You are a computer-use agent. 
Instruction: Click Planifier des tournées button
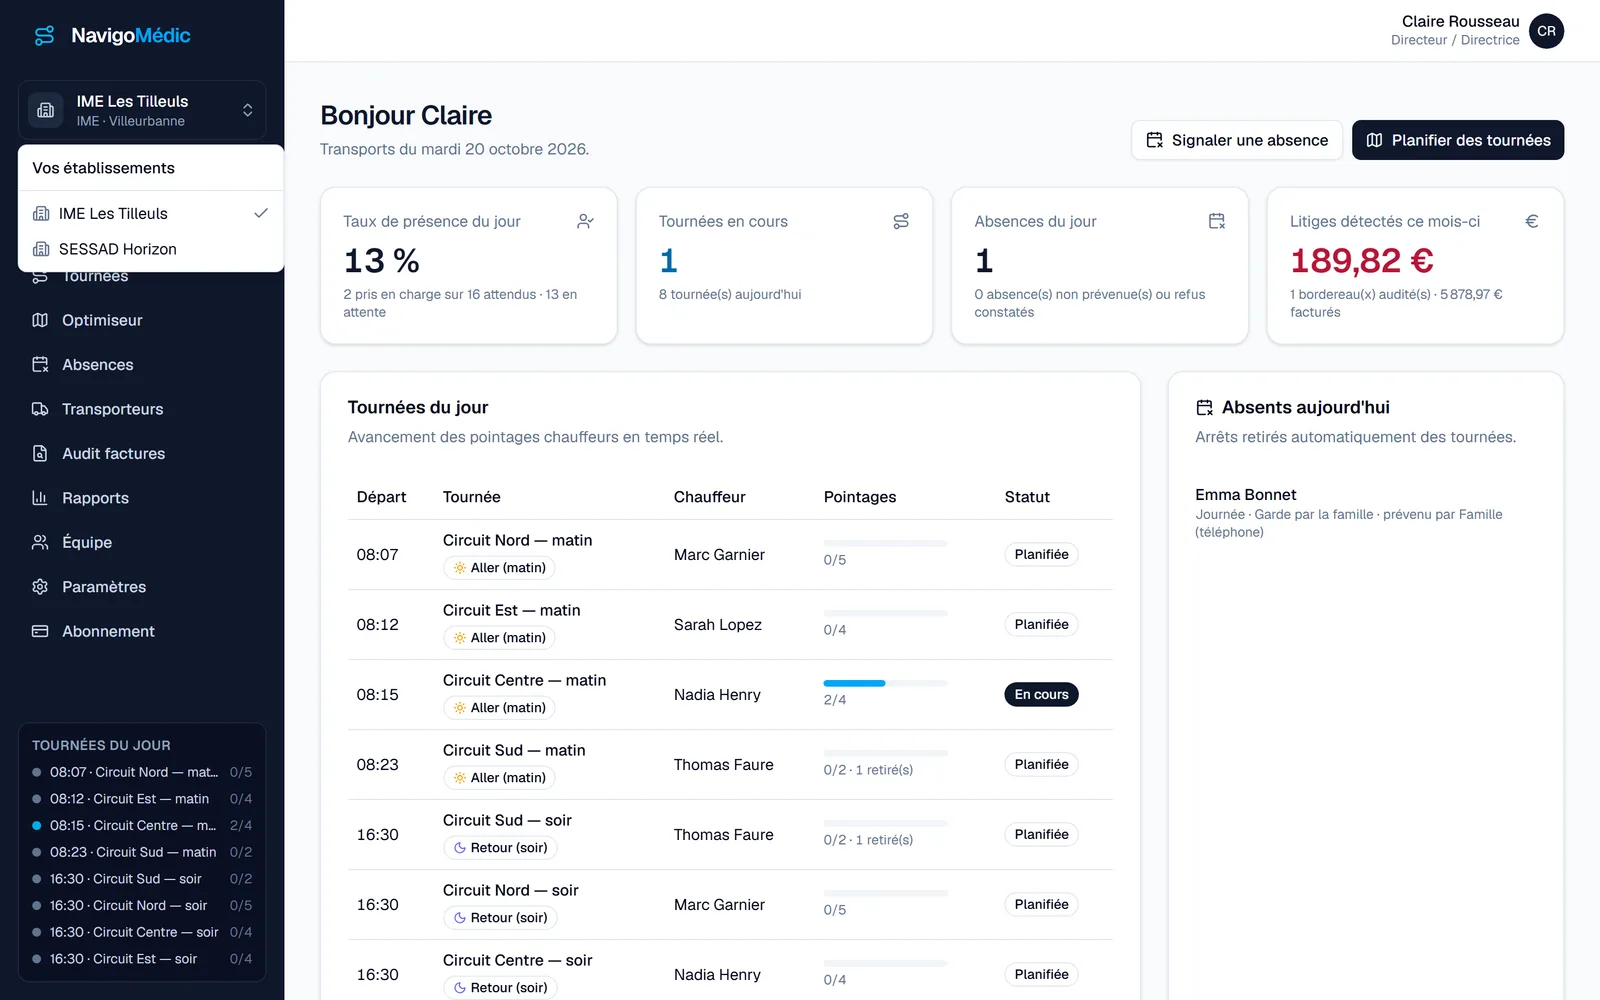(1458, 140)
